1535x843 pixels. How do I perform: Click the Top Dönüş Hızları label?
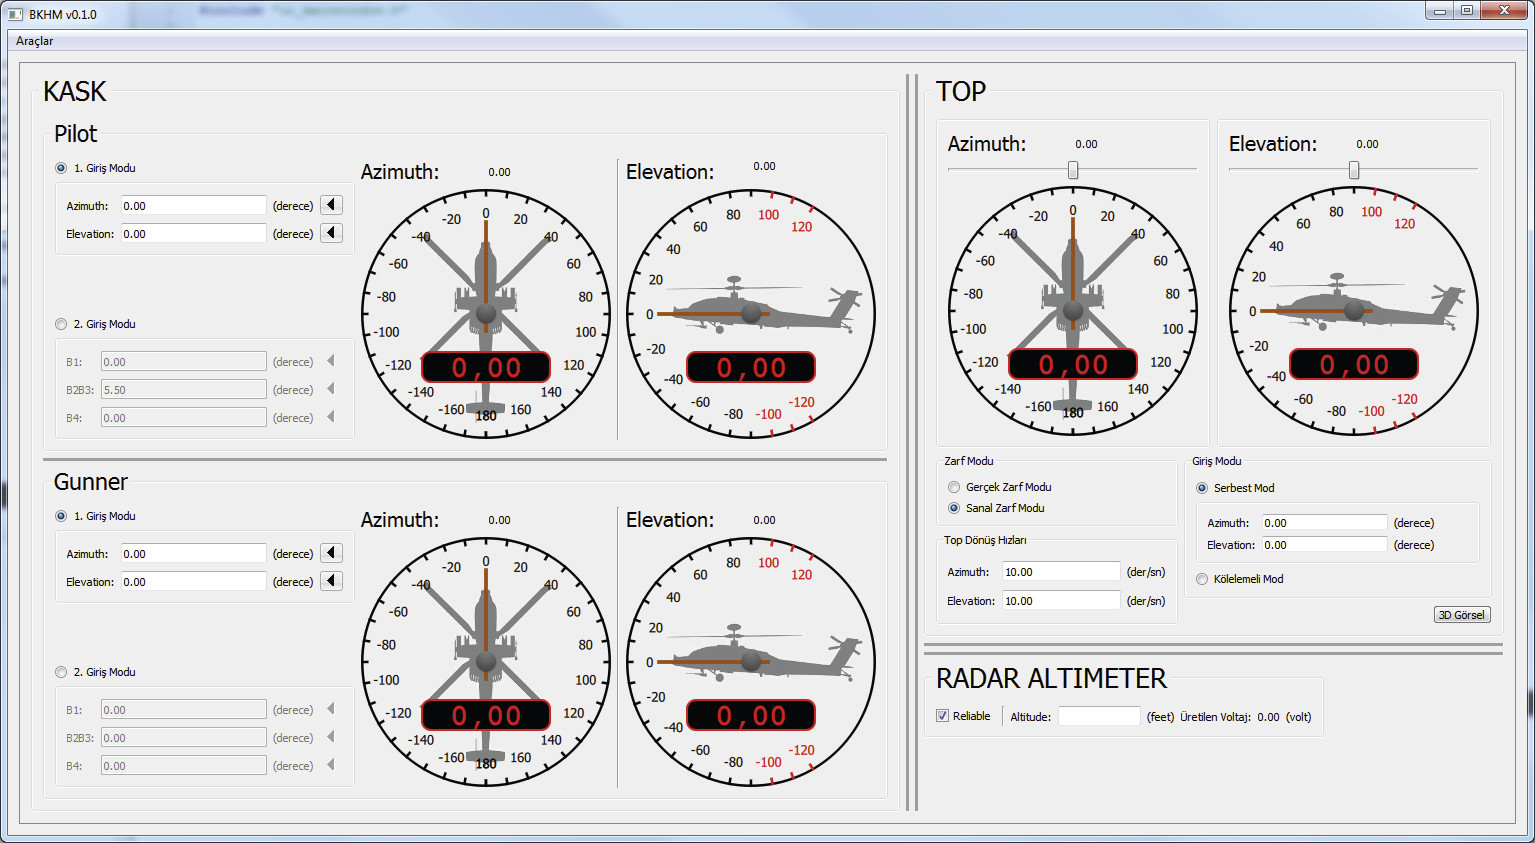985,540
